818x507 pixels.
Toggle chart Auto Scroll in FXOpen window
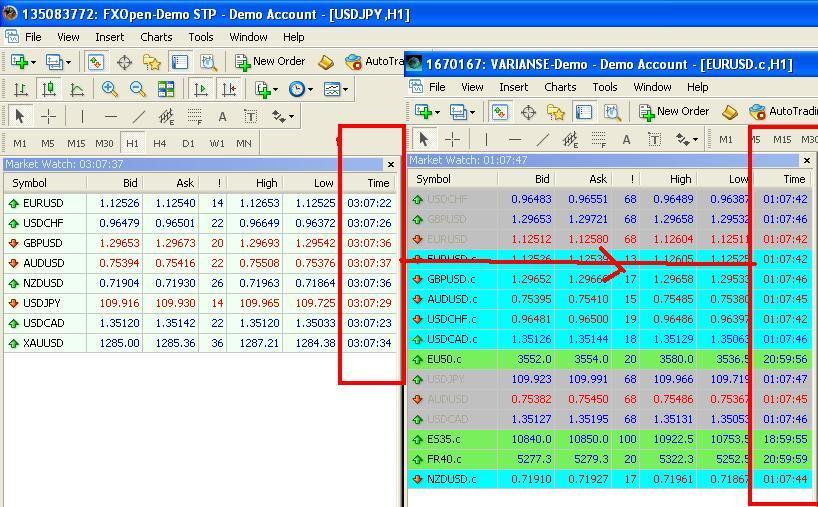[201, 89]
